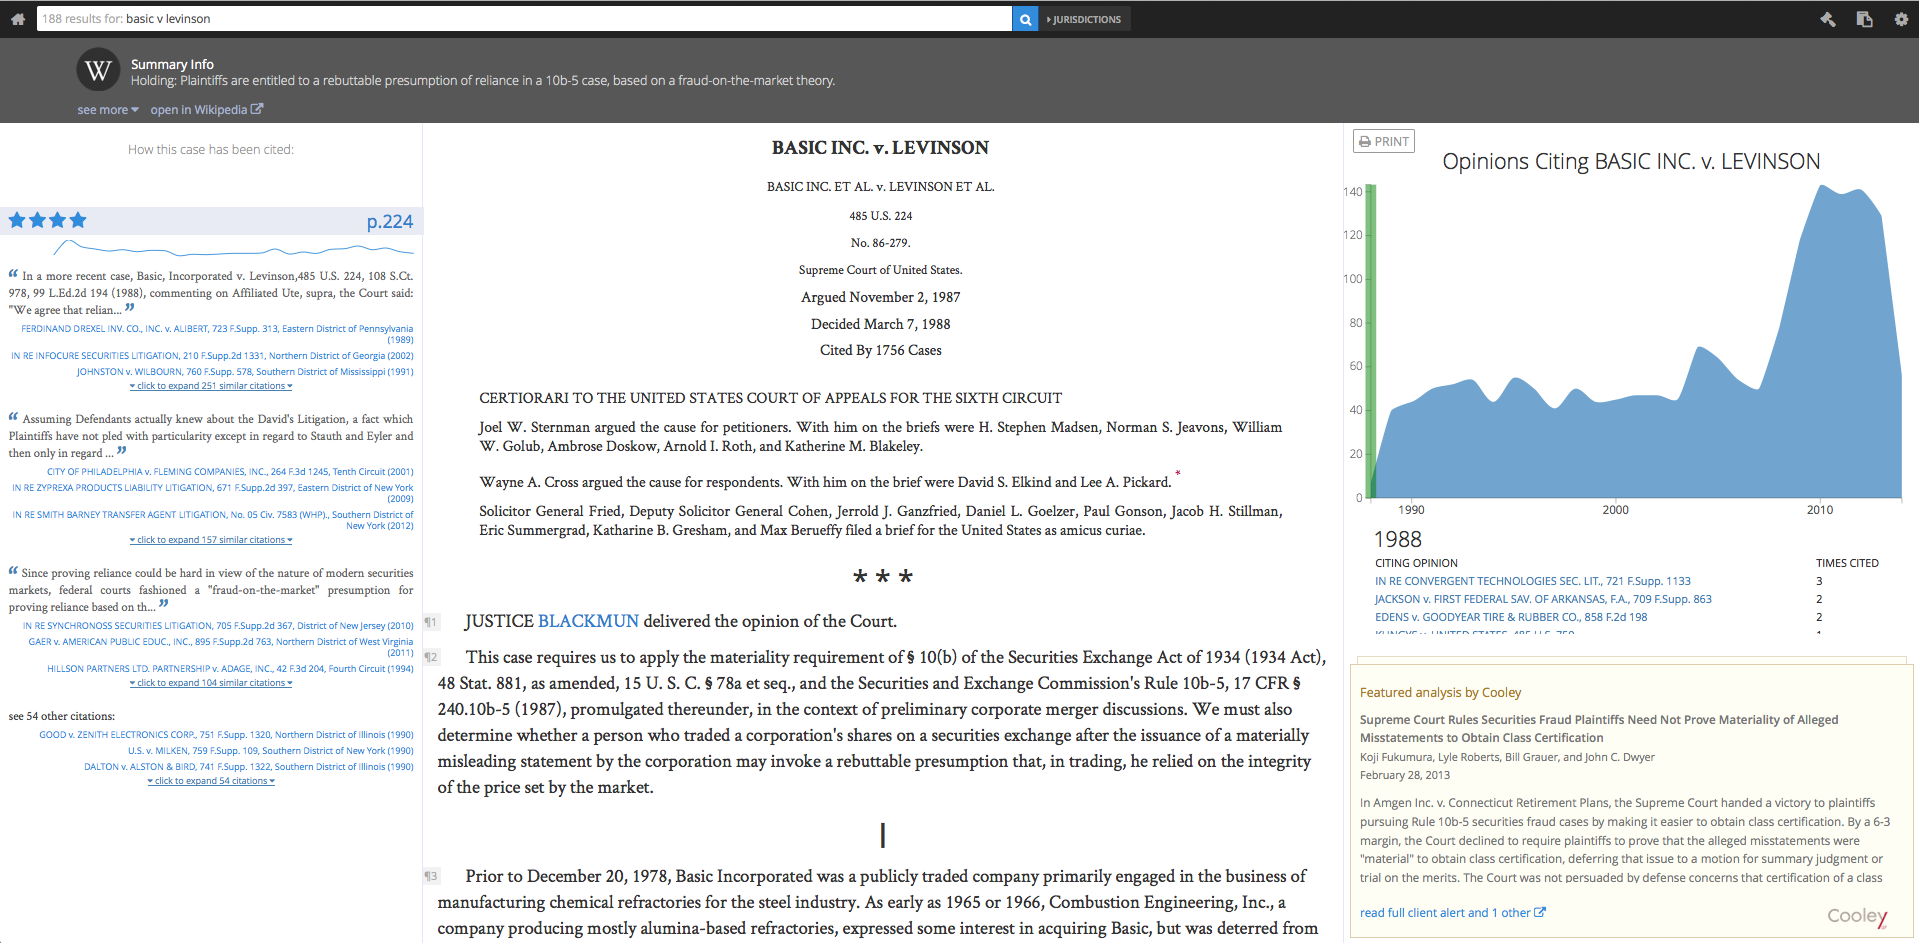Click the 'No. 86-279.' docket number

click(x=881, y=243)
